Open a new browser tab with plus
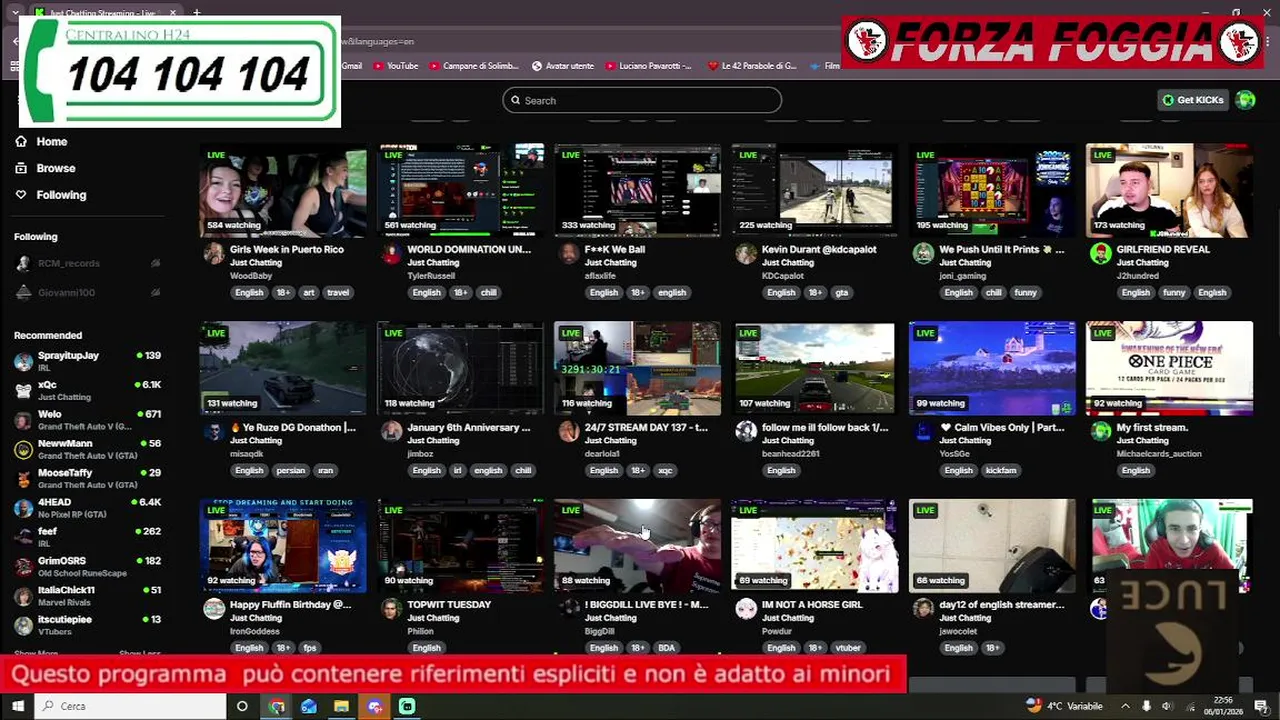This screenshot has height=720, width=1280. [x=196, y=13]
